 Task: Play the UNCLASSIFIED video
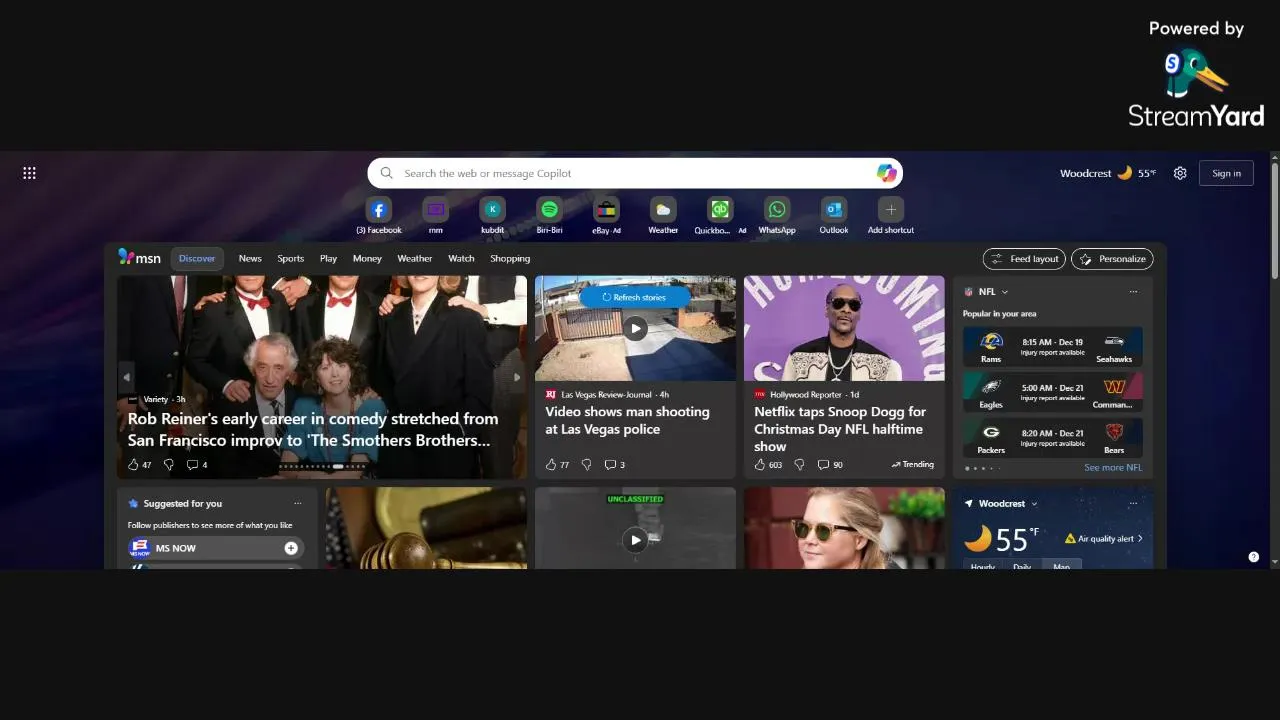(635, 540)
